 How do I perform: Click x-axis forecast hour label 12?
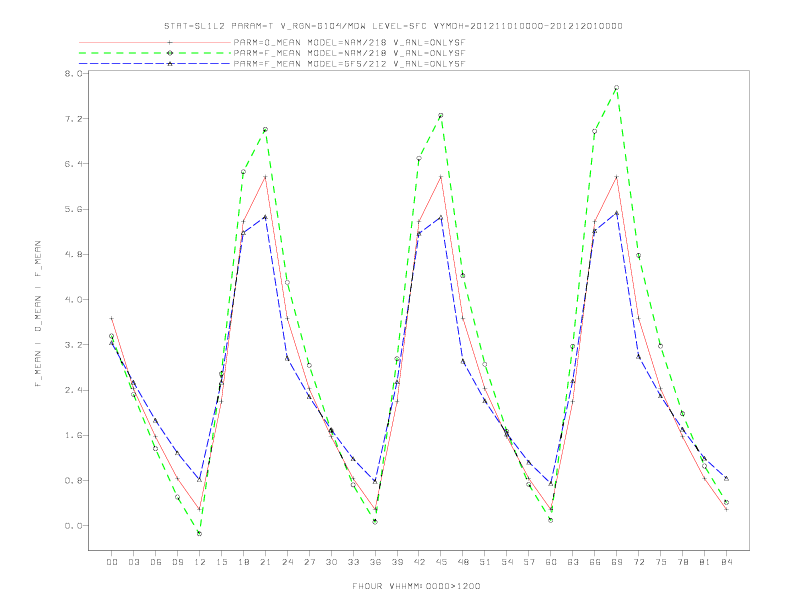[200, 562]
